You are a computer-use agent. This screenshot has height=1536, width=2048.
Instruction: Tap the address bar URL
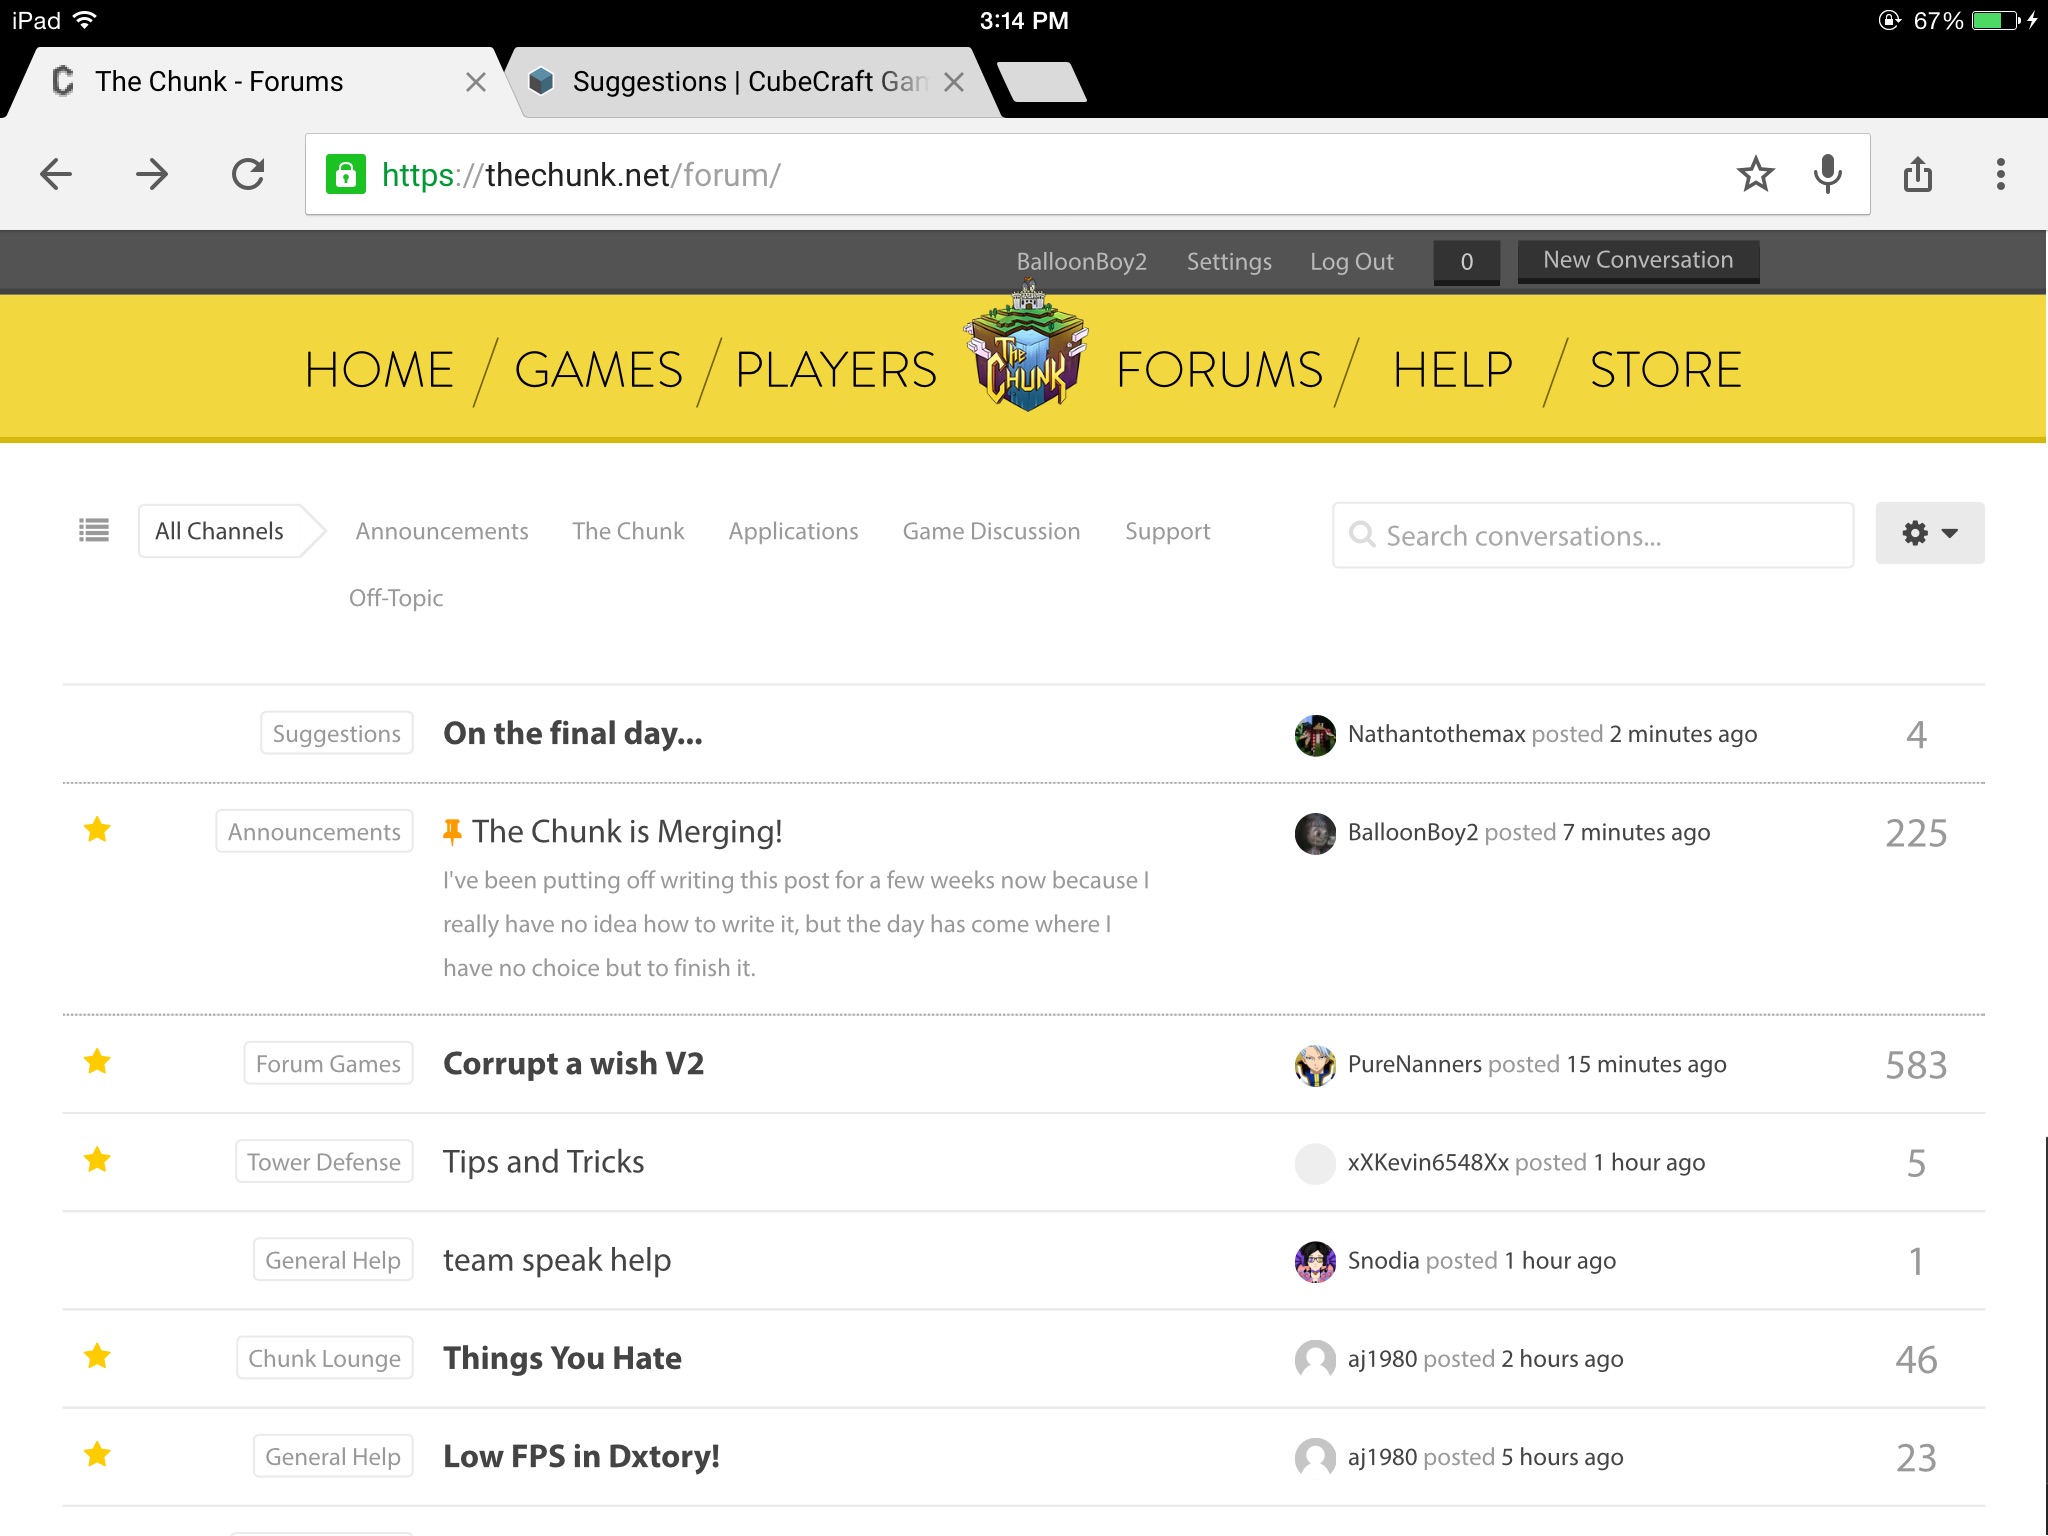(581, 175)
